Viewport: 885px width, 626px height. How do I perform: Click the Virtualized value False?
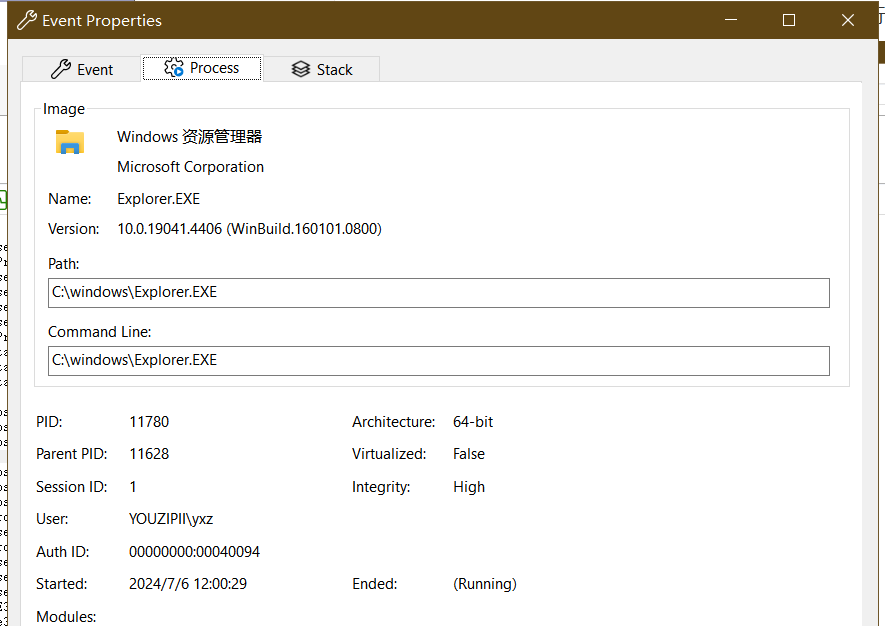(468, 454)
